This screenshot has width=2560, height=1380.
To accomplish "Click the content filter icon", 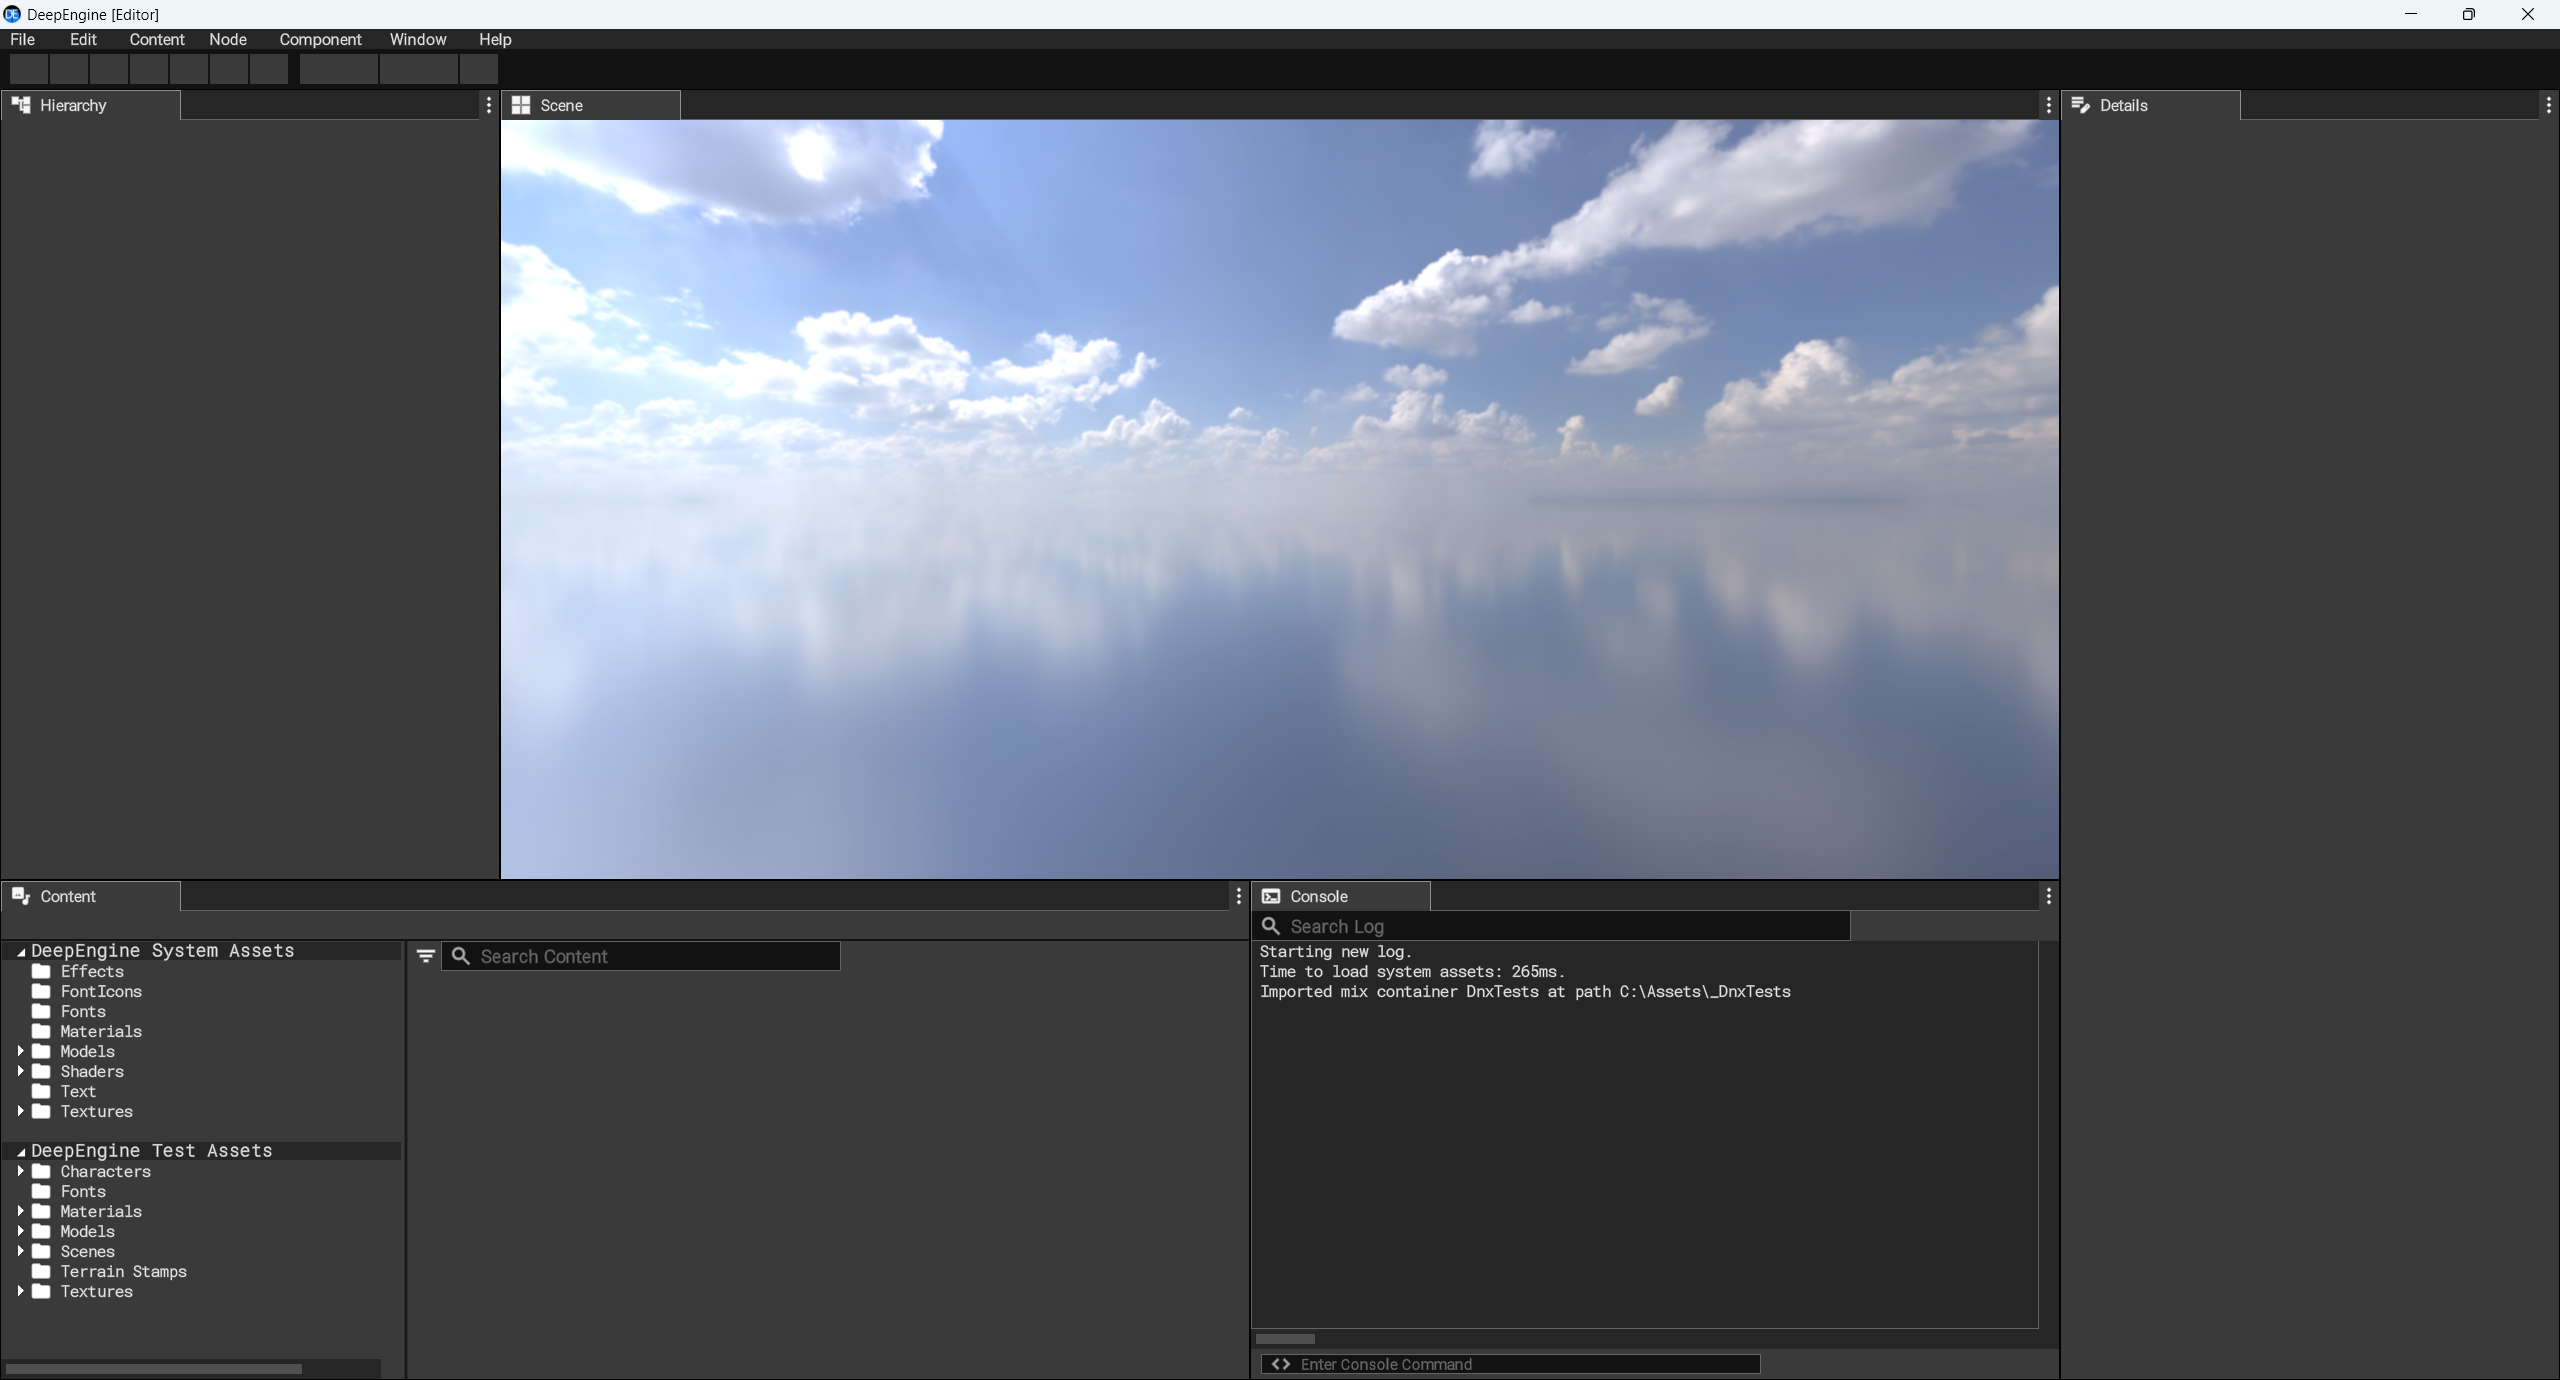I will (x=425, y=956).
